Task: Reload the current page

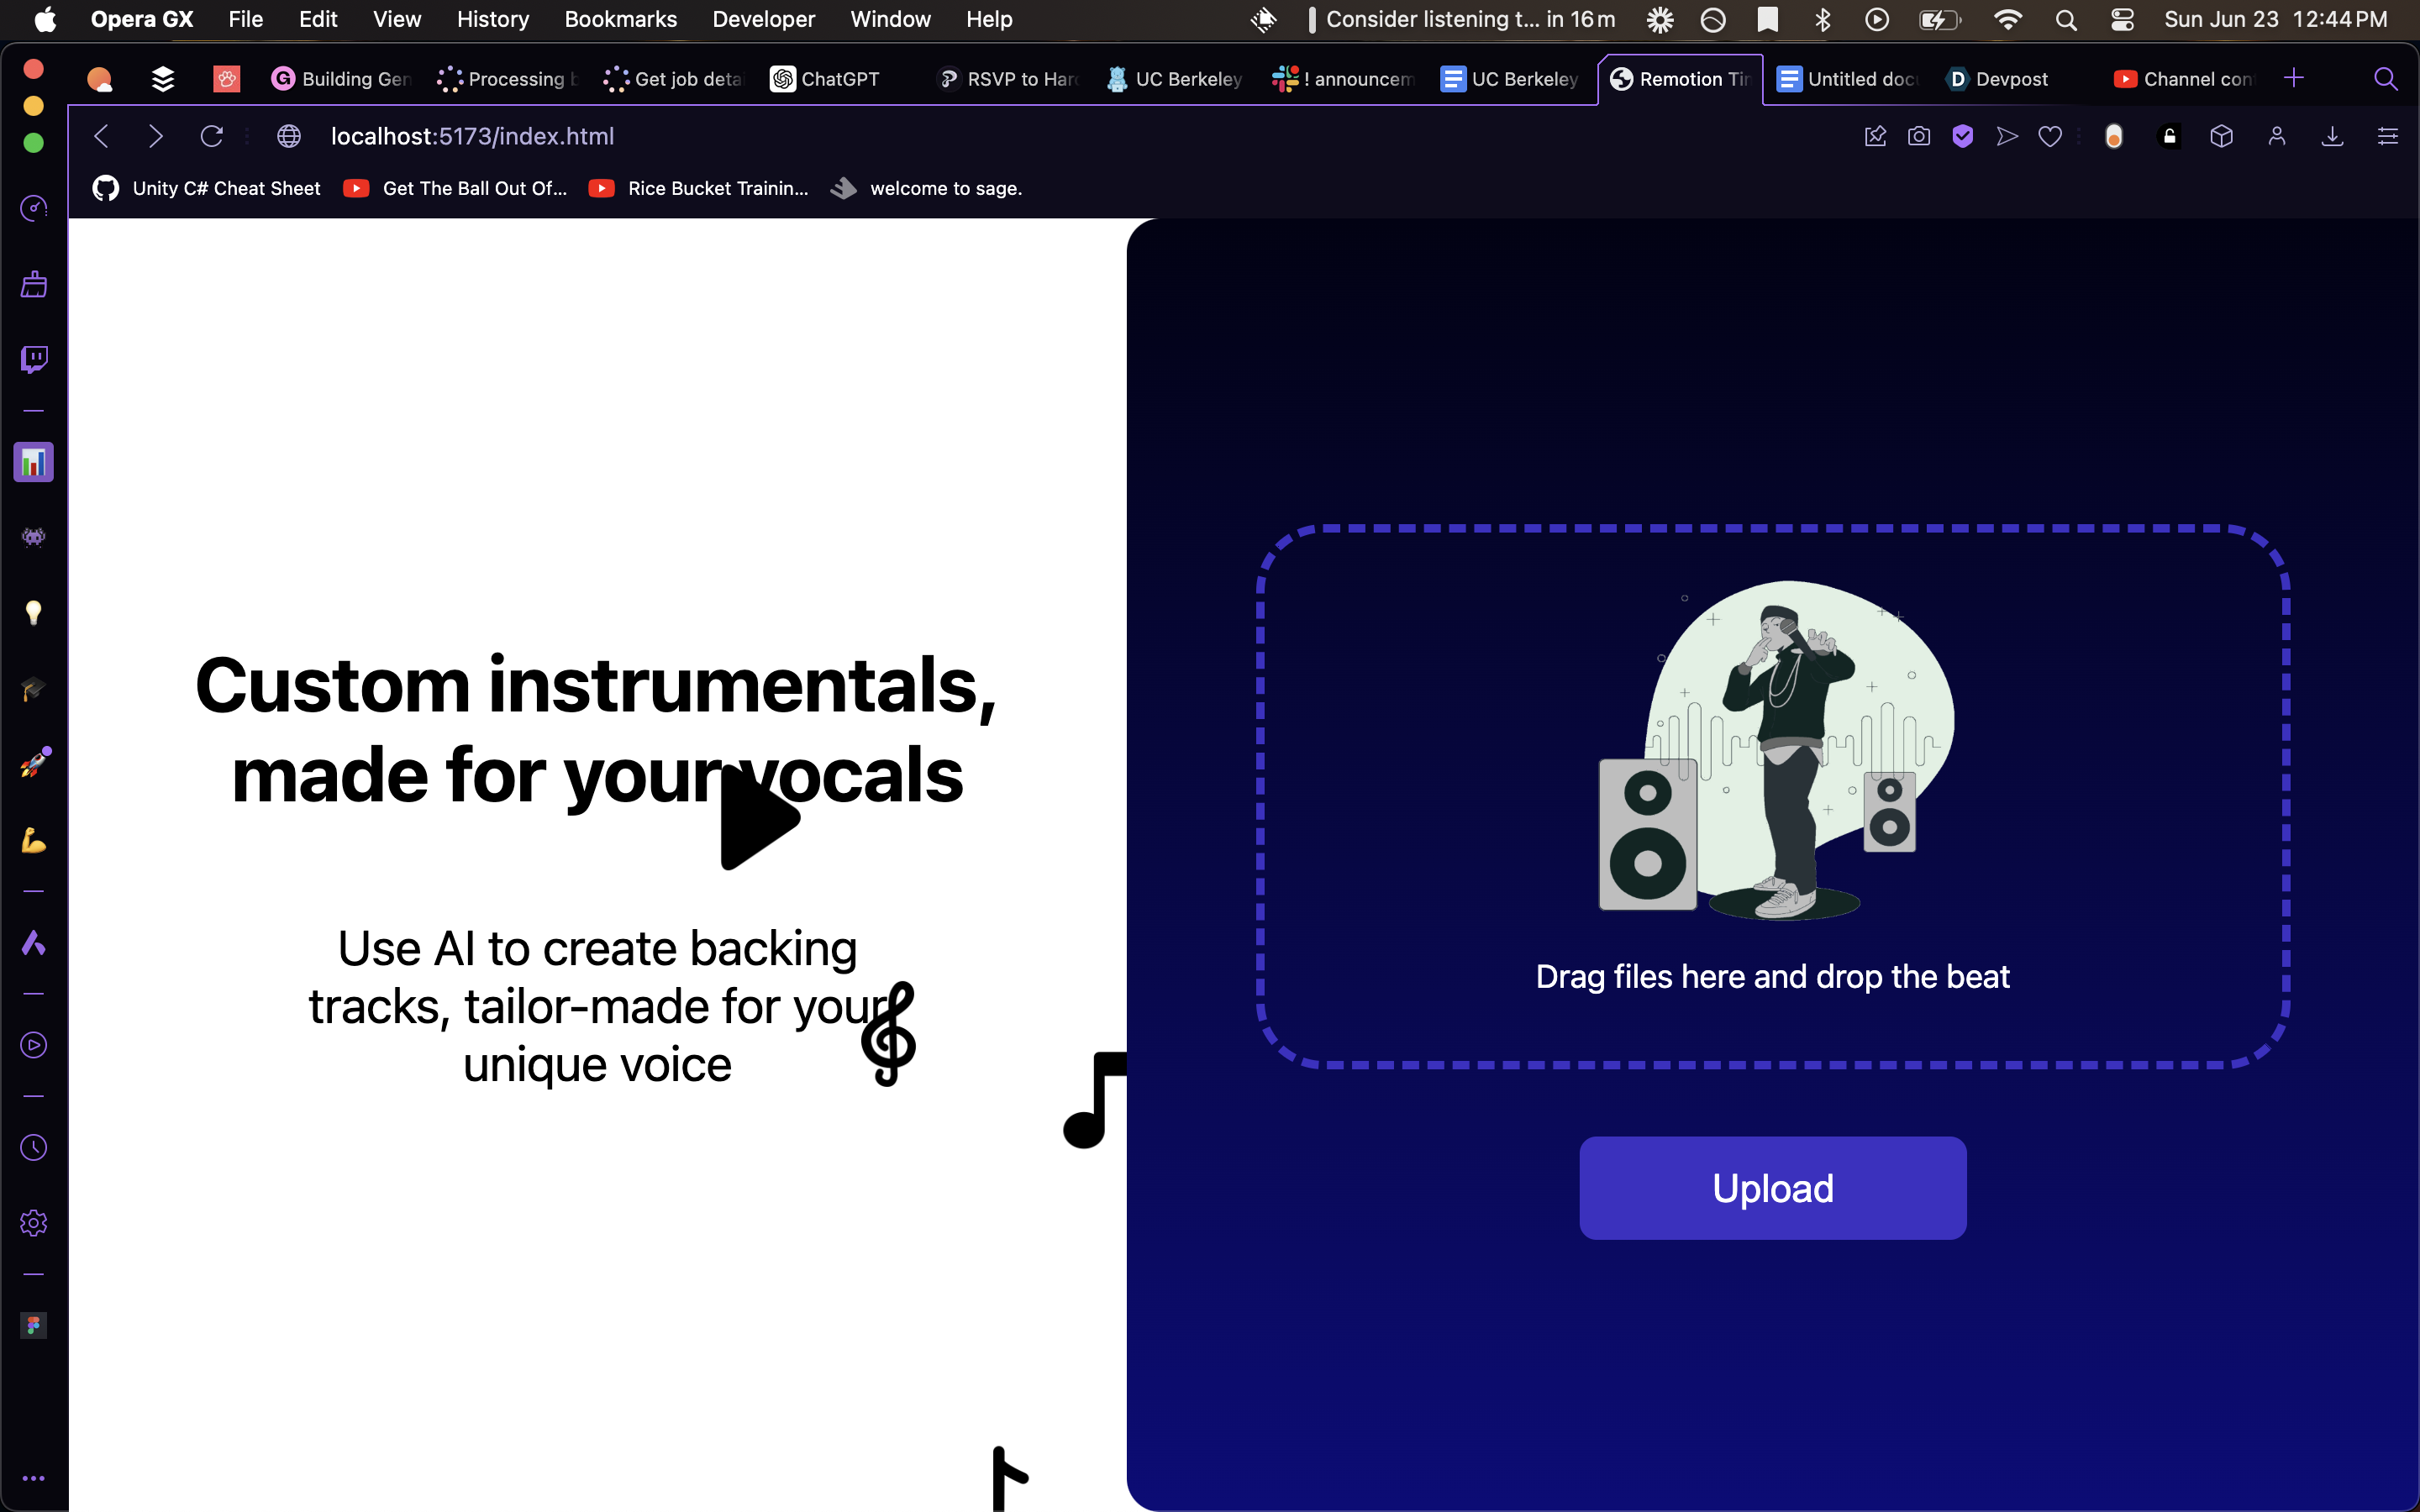Action: [x=211, y=136]
